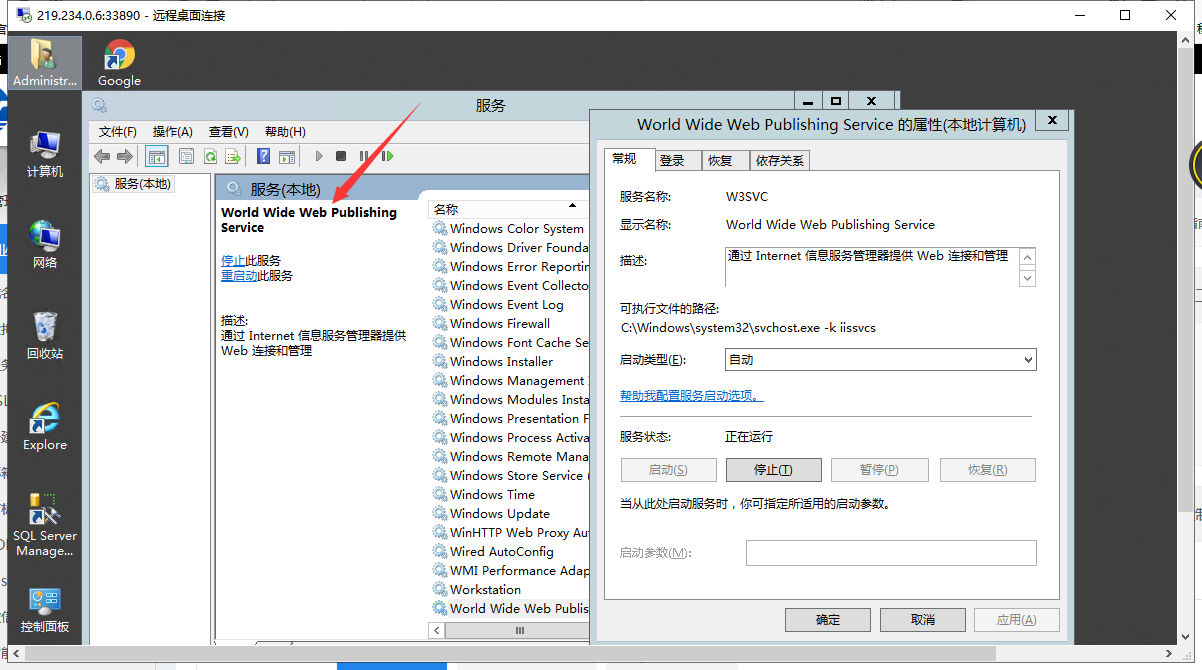Click the 暂停(P) button
The width and height of the screenshot is (1202, 670).
pos(879,470)
